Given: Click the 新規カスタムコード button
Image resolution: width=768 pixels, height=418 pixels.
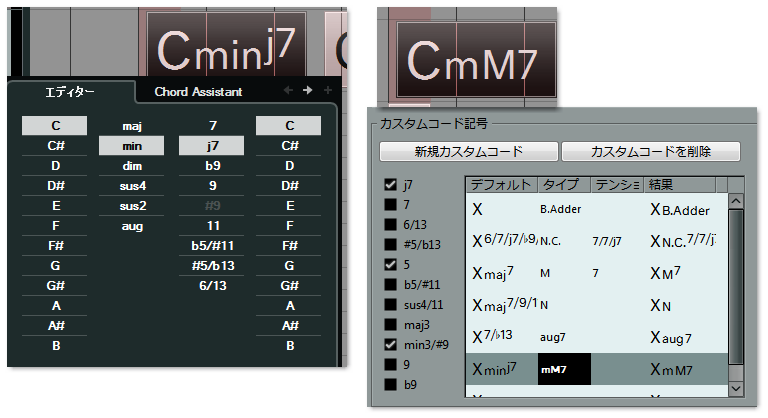Looking at the screenshot, I should [469, 151].
